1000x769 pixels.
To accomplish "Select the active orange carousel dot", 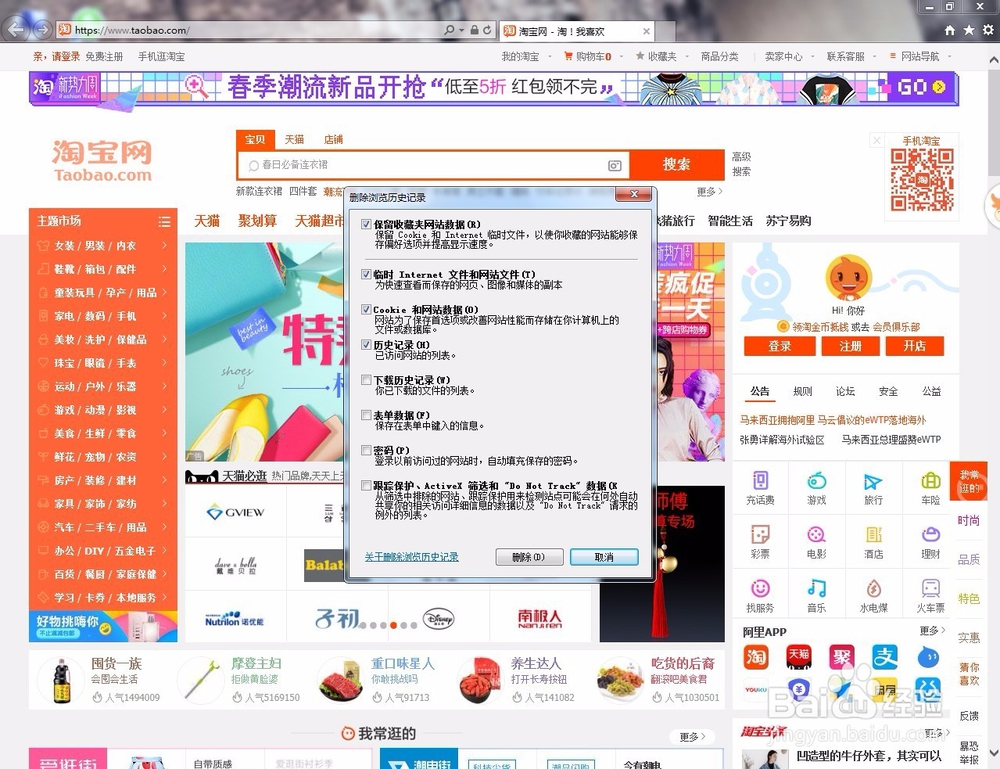I will pos(393,626).
